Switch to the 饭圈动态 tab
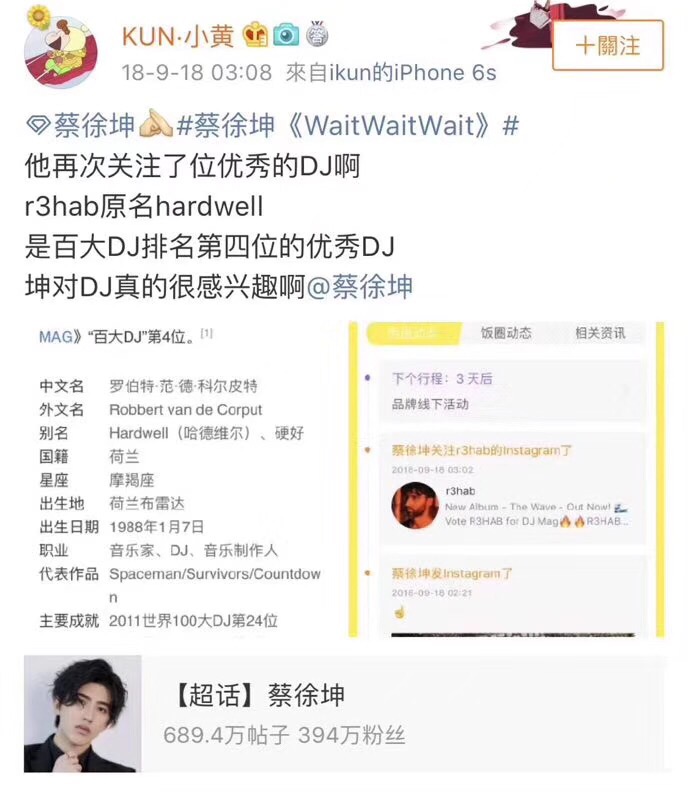This screenshot has height=798, width=688. [x=506, y=333]
